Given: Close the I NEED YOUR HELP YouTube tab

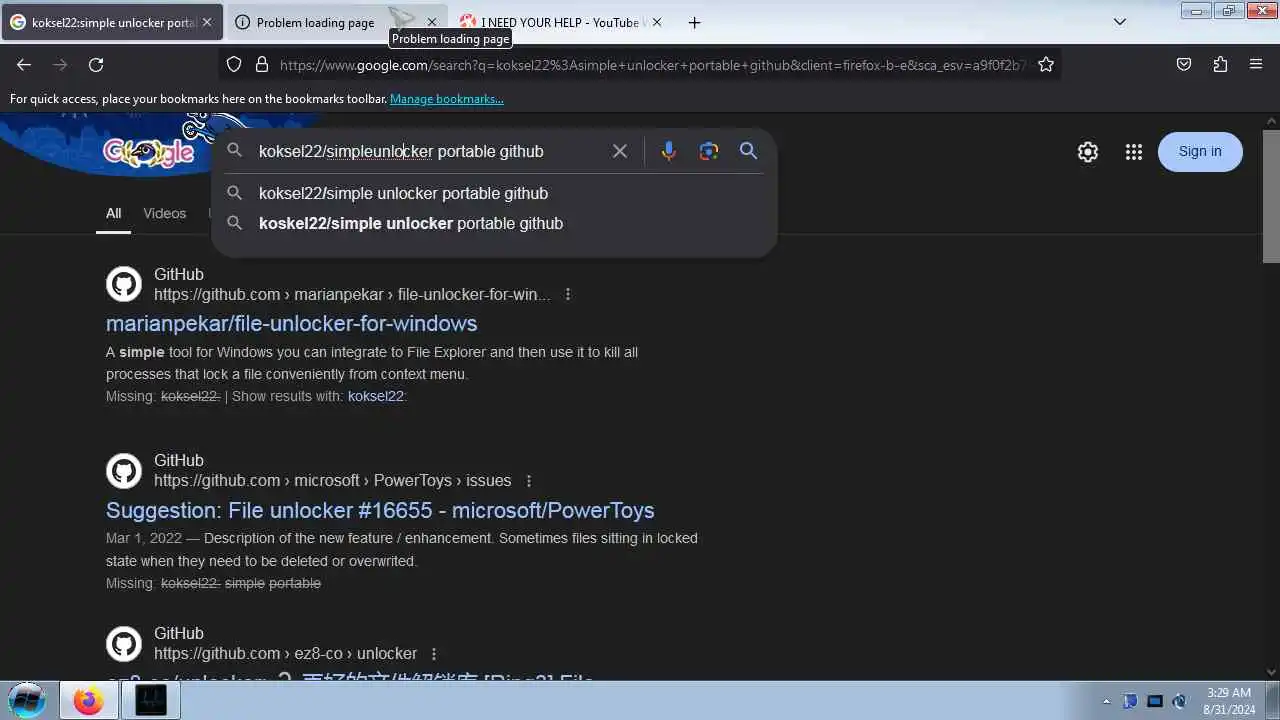Looking at the screenshot, I should point(657,22).
